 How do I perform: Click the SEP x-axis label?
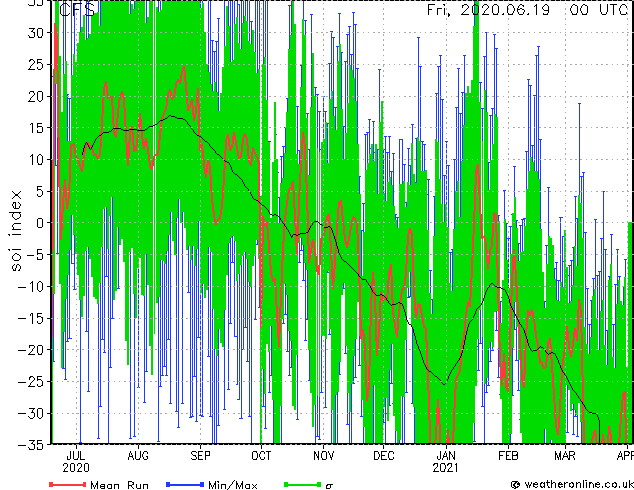tap(201, 456)
